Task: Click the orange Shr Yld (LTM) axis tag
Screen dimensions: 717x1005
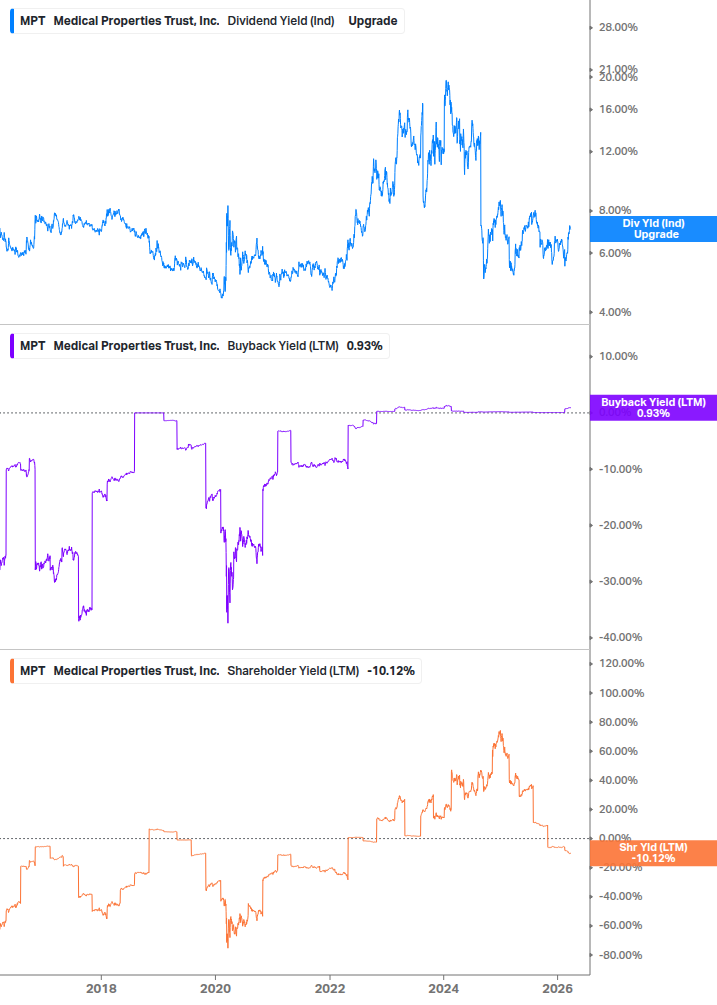Action: [653, 853]
